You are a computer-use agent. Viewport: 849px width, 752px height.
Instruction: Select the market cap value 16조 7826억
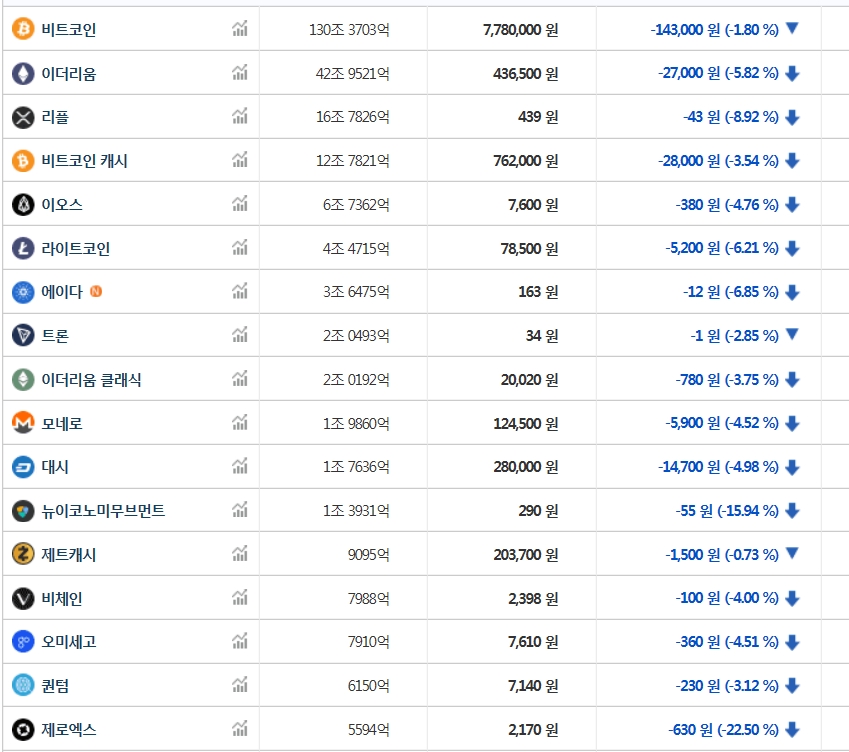[x=352, y=117]
